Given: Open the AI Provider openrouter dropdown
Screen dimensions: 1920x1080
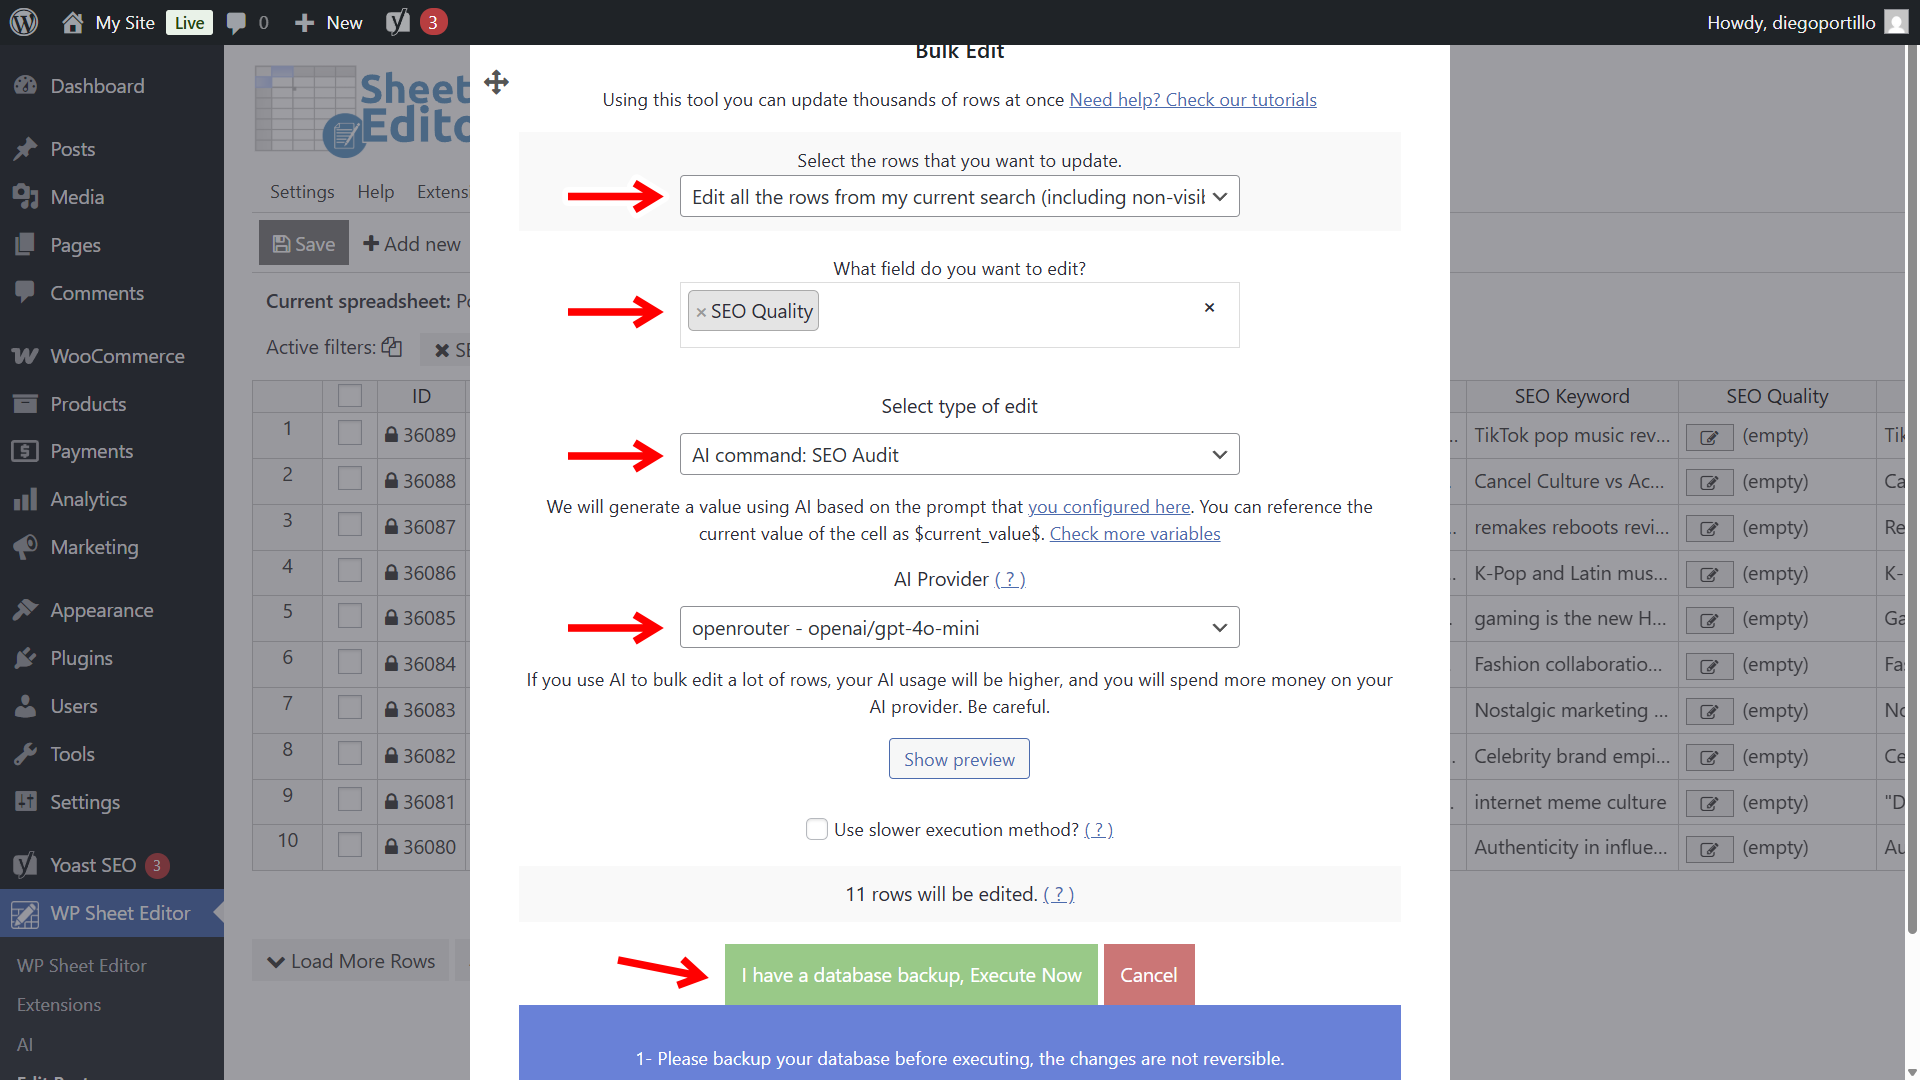Looking at the screenshot, I should click(959, 628).
